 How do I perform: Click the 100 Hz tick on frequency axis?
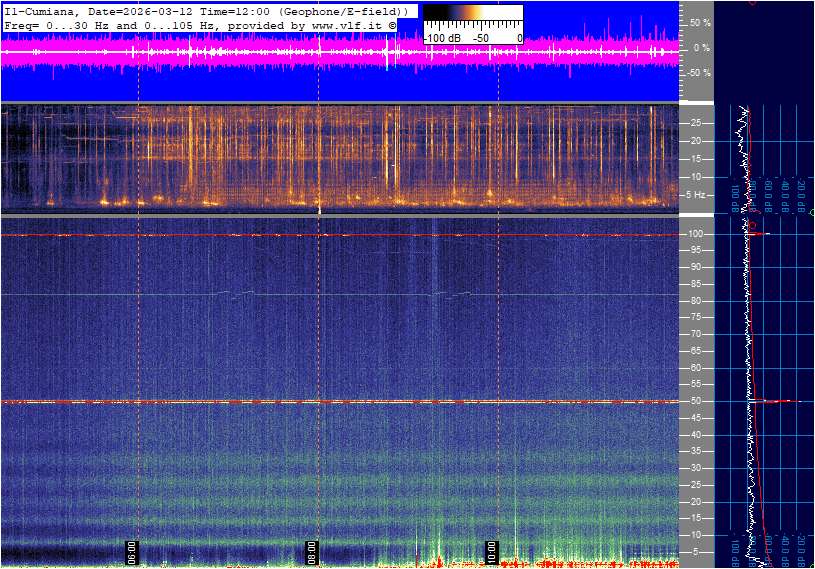(x=696, y=234)
